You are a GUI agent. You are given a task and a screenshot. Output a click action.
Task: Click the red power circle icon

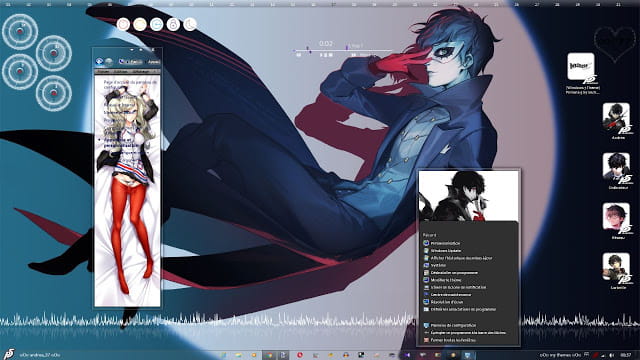click(123, 24)
